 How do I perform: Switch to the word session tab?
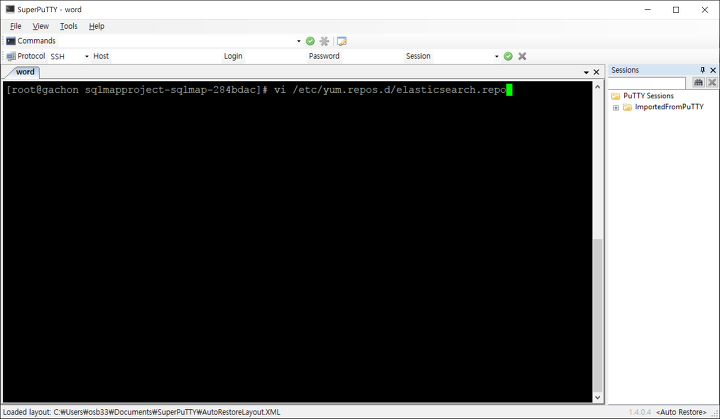coord(25,72)
